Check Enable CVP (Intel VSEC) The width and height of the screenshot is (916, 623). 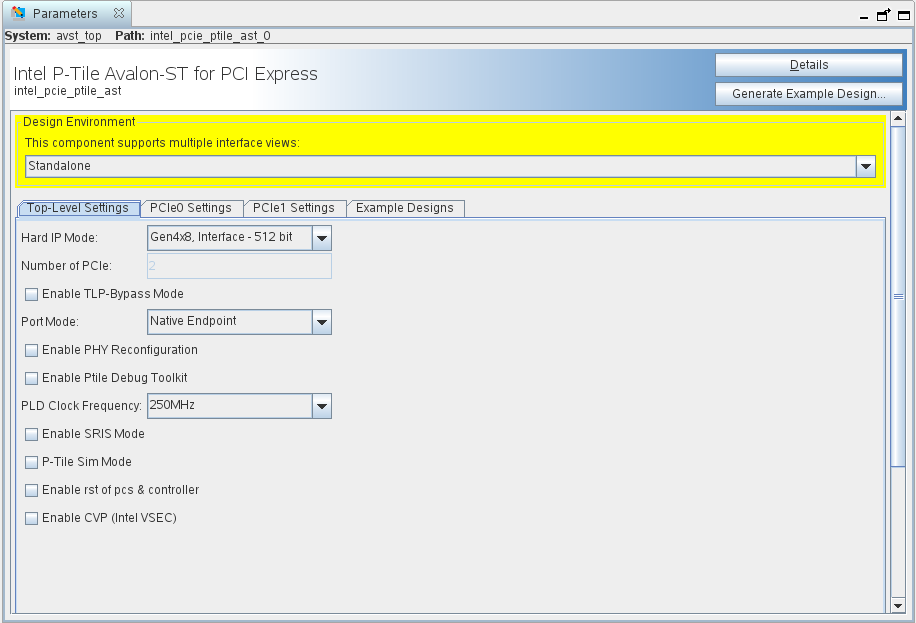[32, 518]
